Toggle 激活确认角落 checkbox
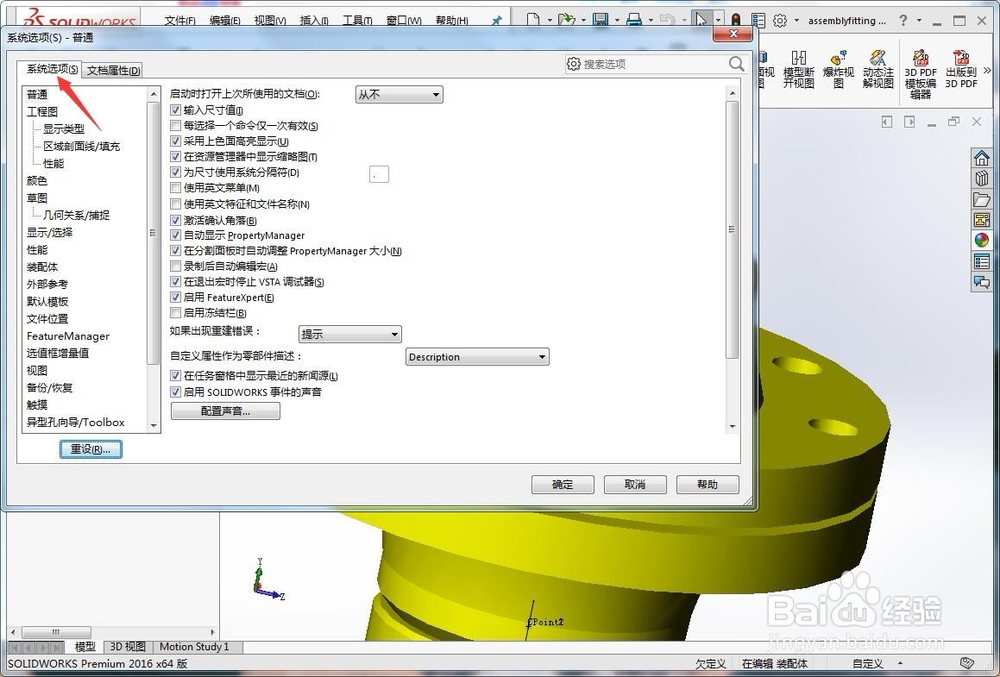The width and height of the screenshot is (1000, 677). [x=176, y=220]
